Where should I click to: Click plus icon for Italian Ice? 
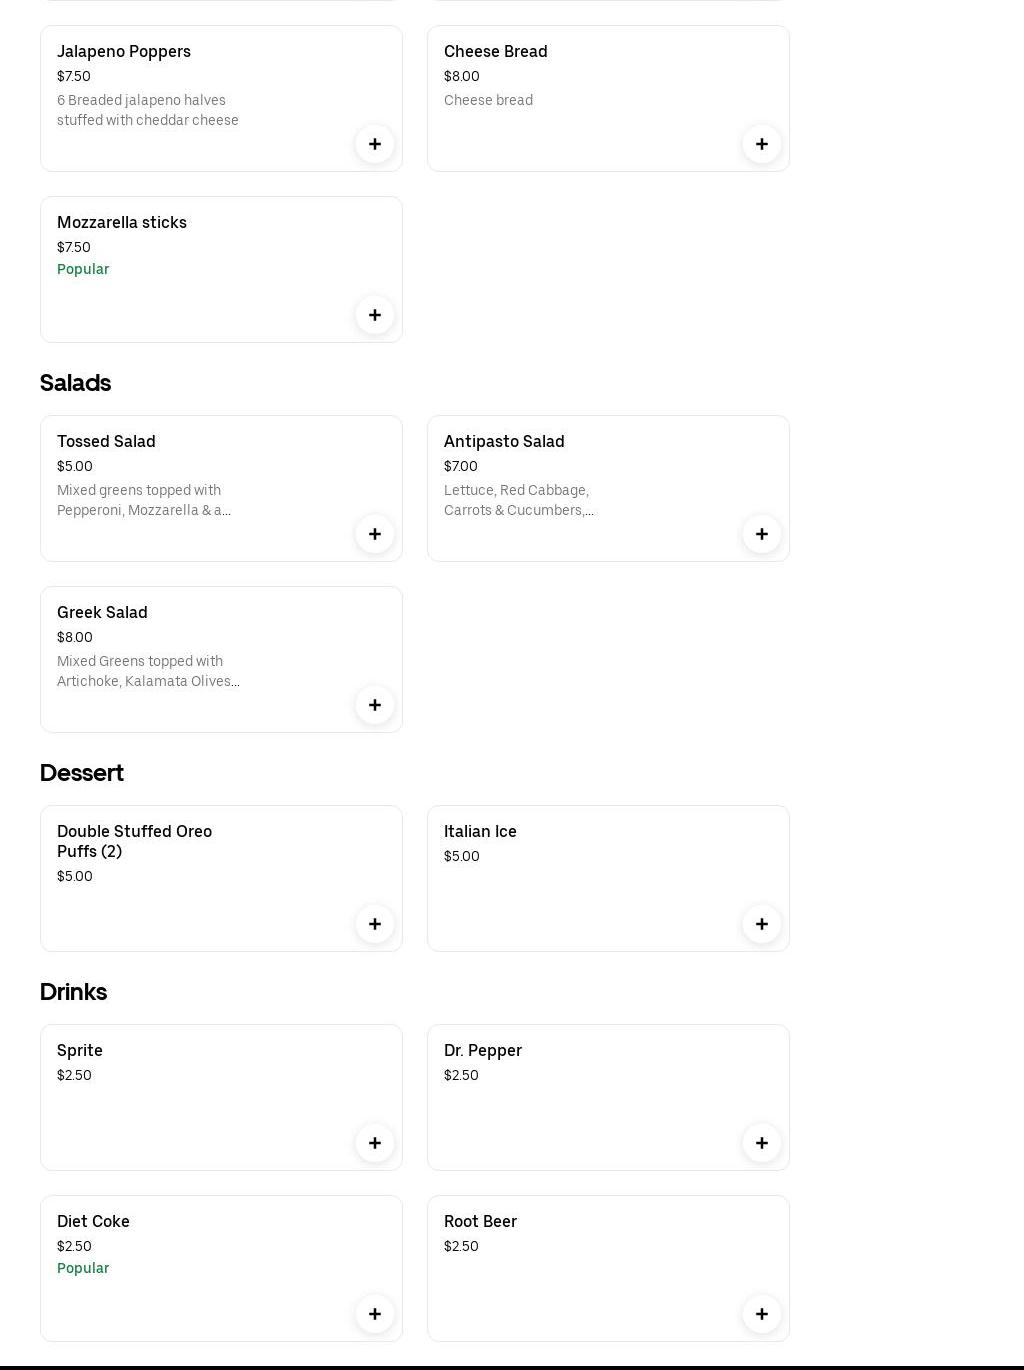pos(762,924)
